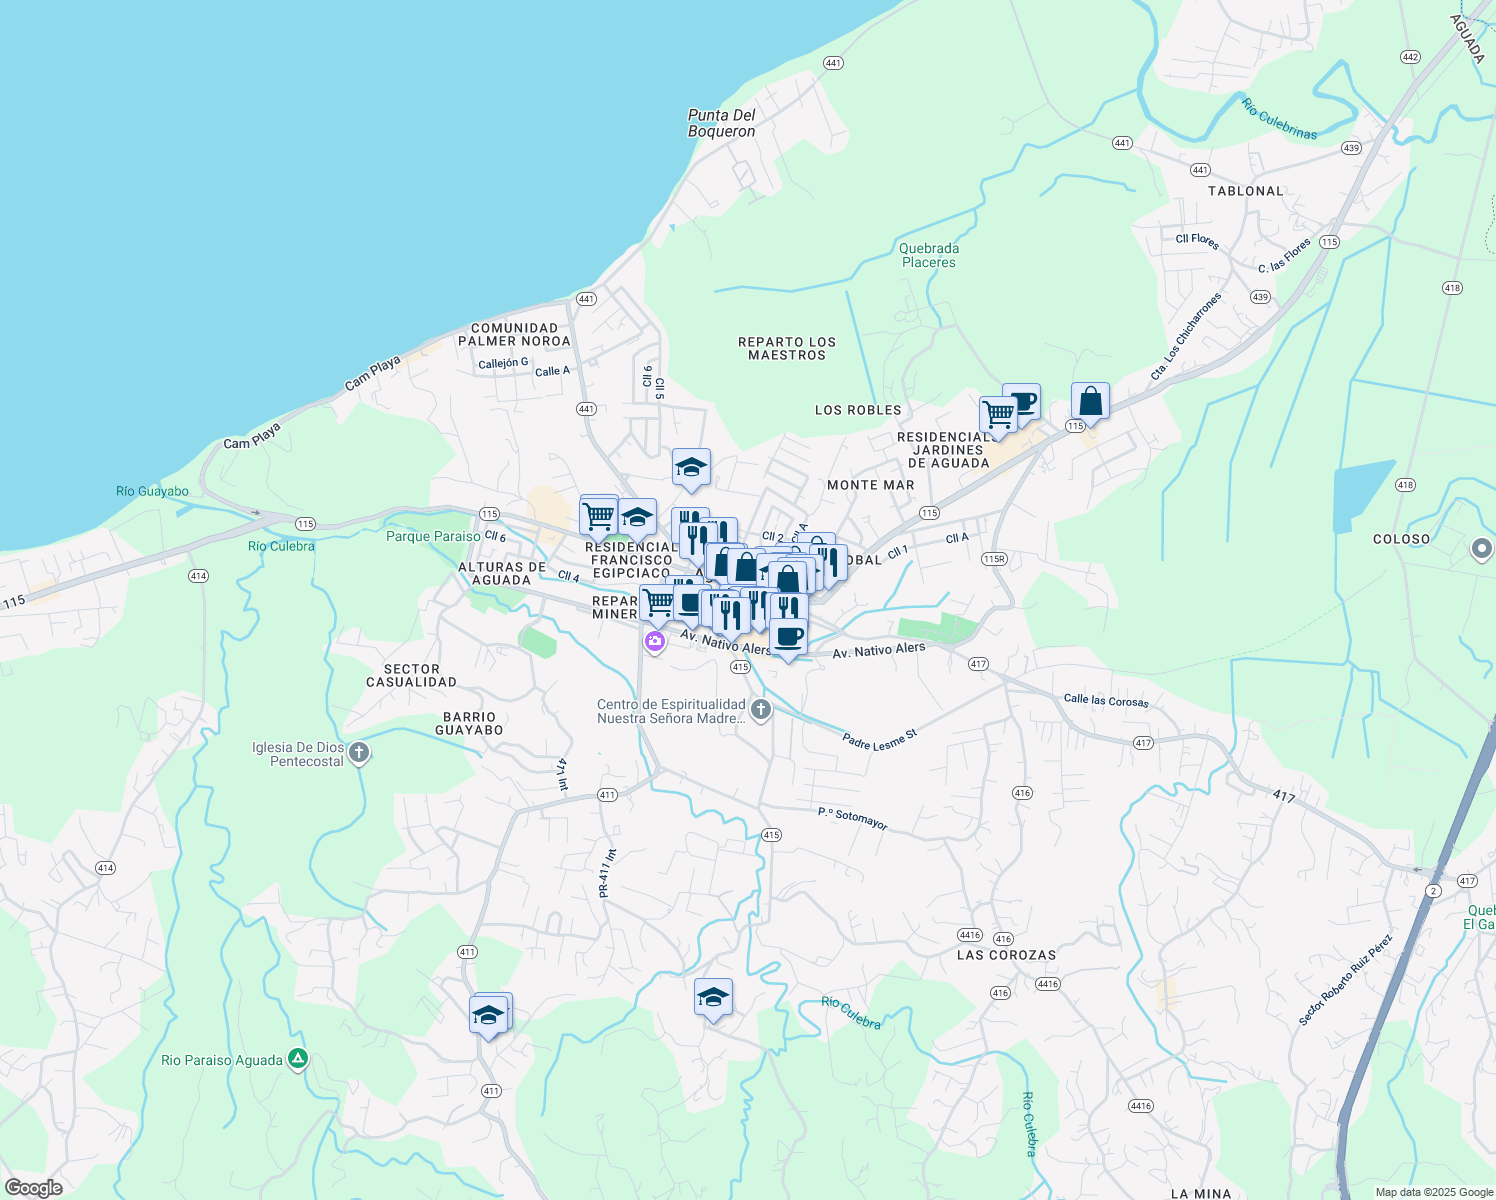Click the school pin near Rio Culebra in the south
Screen dimensions: 1496x1200
(x=713, y=997)
